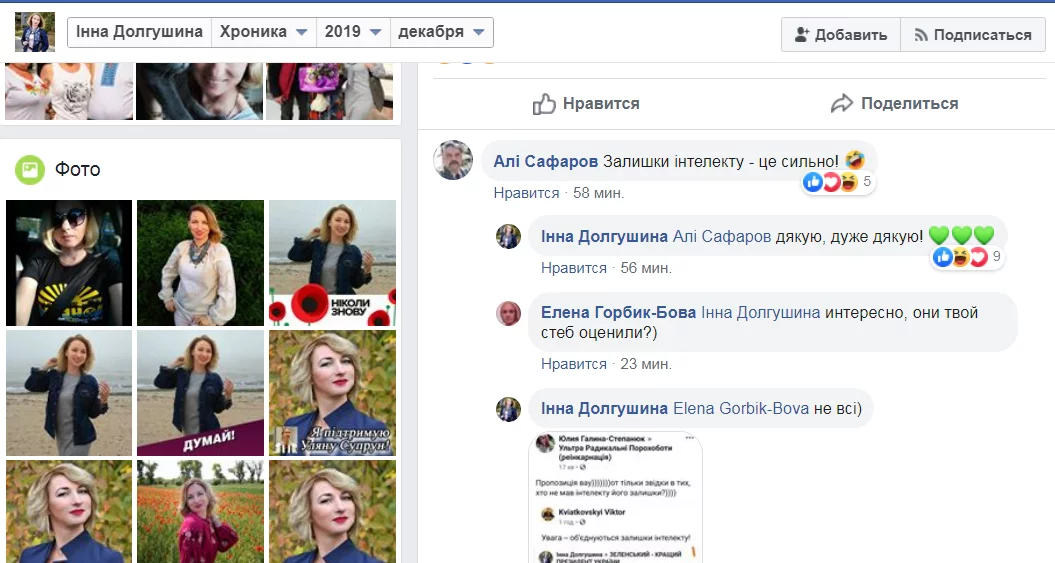The image size is (1055, 563).
Task: Open bottom-left autumn leaves portrait photo
Action: 69,511
